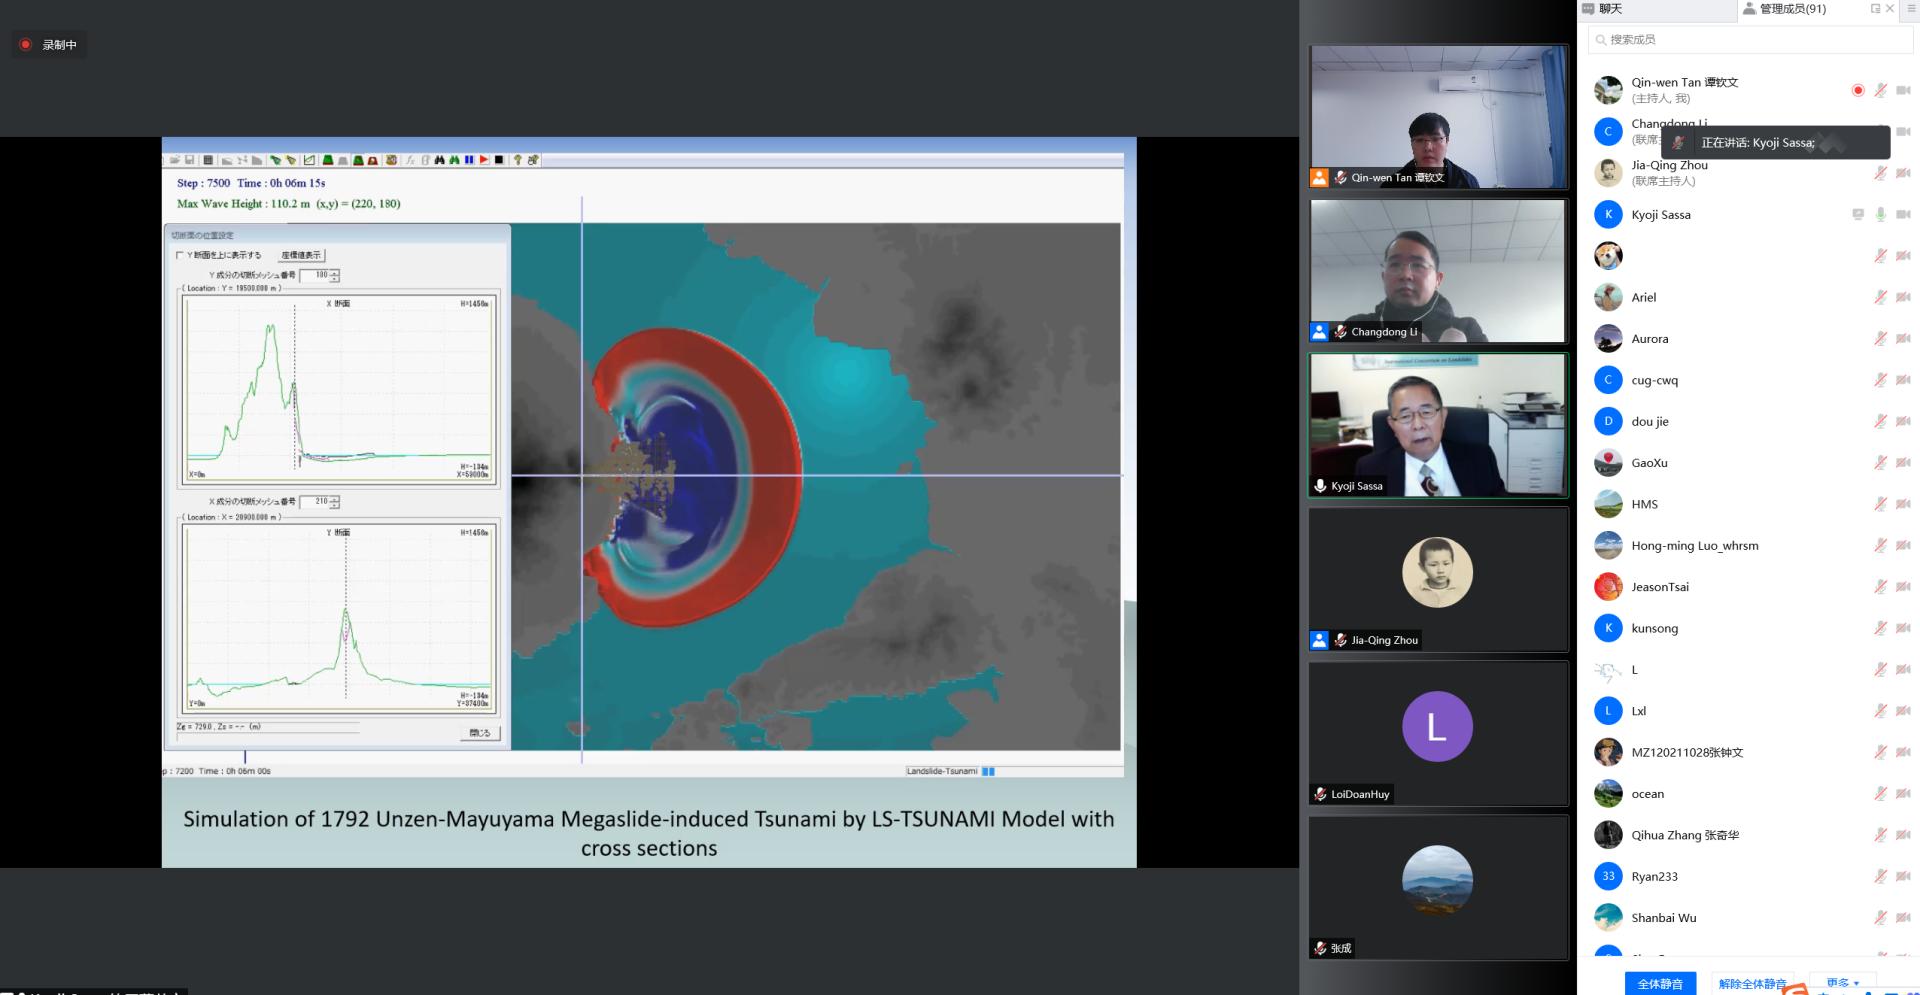Toggle microphone for Kyoji Sassa in list
Screen dimensions: 1920x995
point(1880,214)
